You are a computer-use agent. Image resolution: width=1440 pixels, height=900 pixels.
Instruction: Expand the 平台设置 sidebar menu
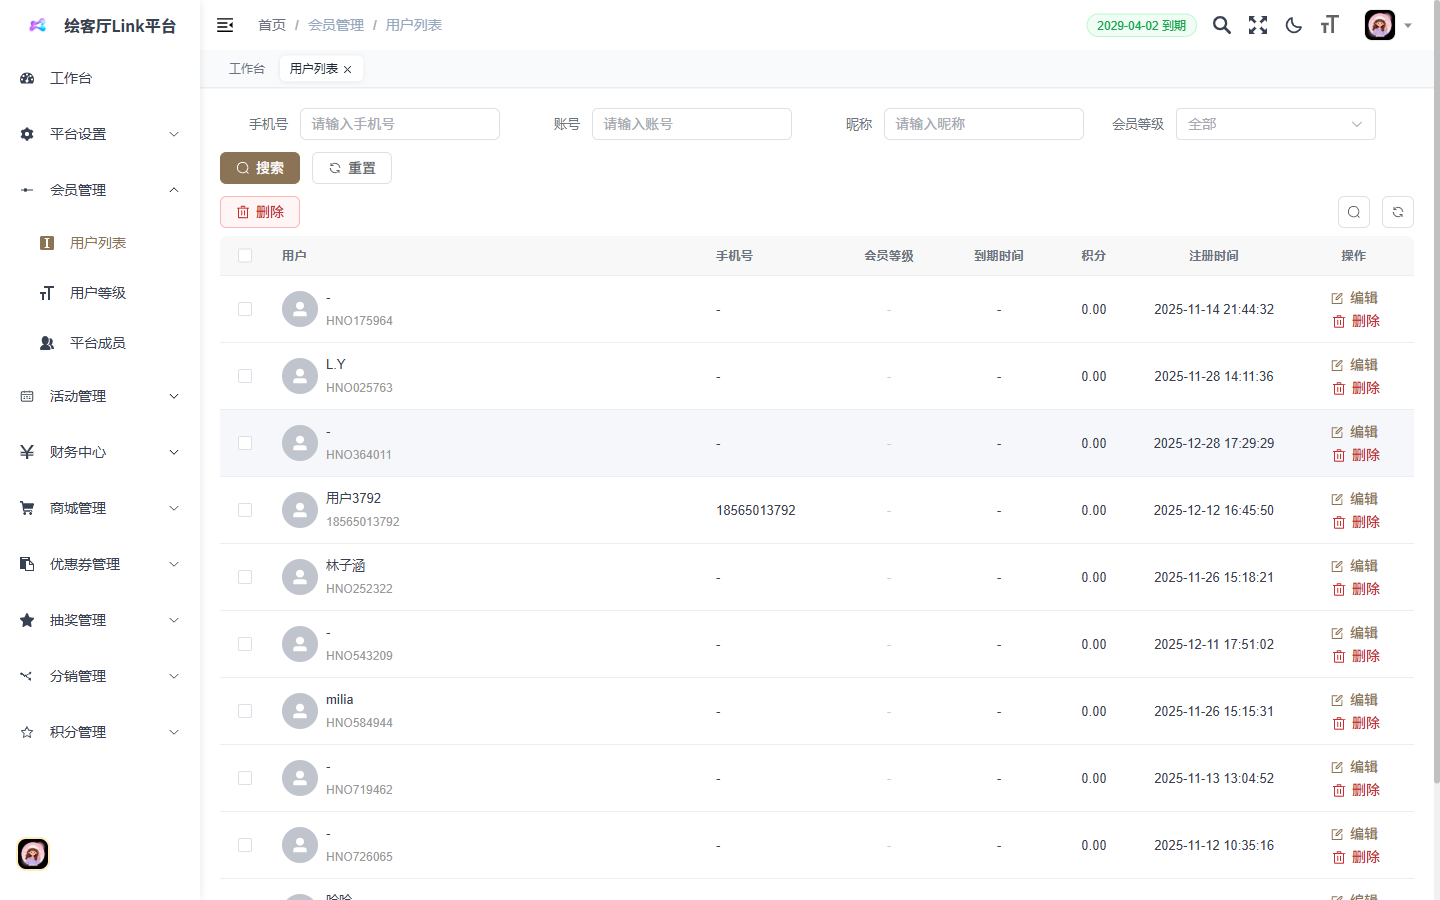100,134
